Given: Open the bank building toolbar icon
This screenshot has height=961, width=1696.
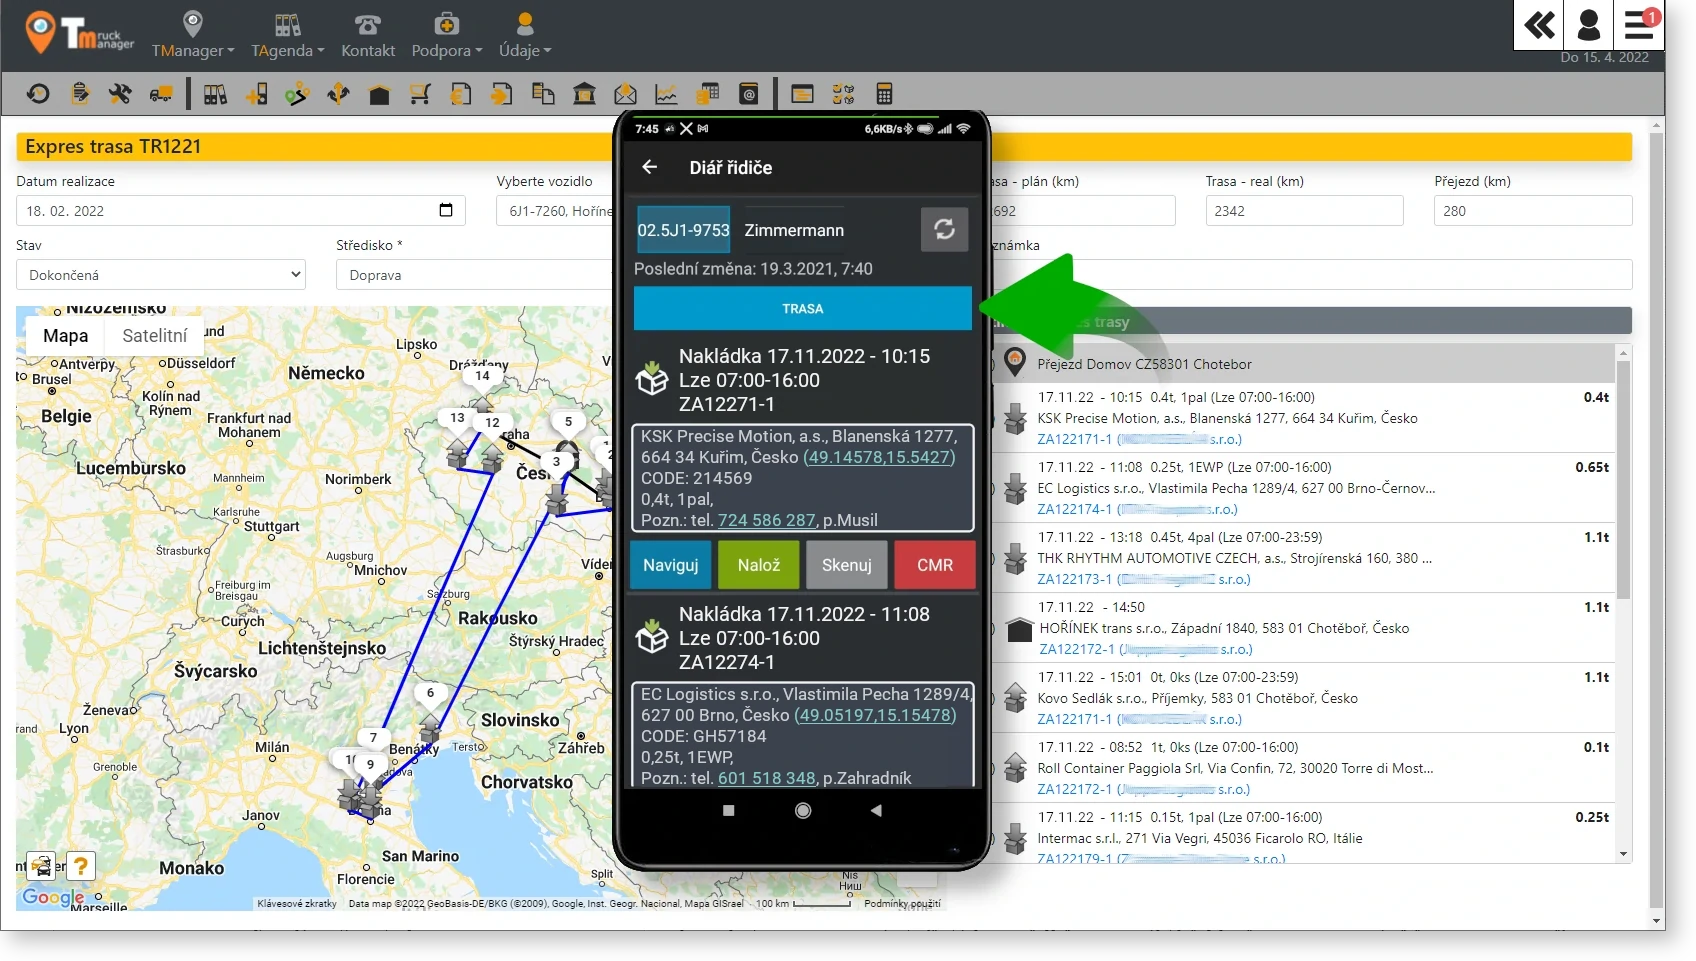Looking at the screenshot, I should point(584,94).
